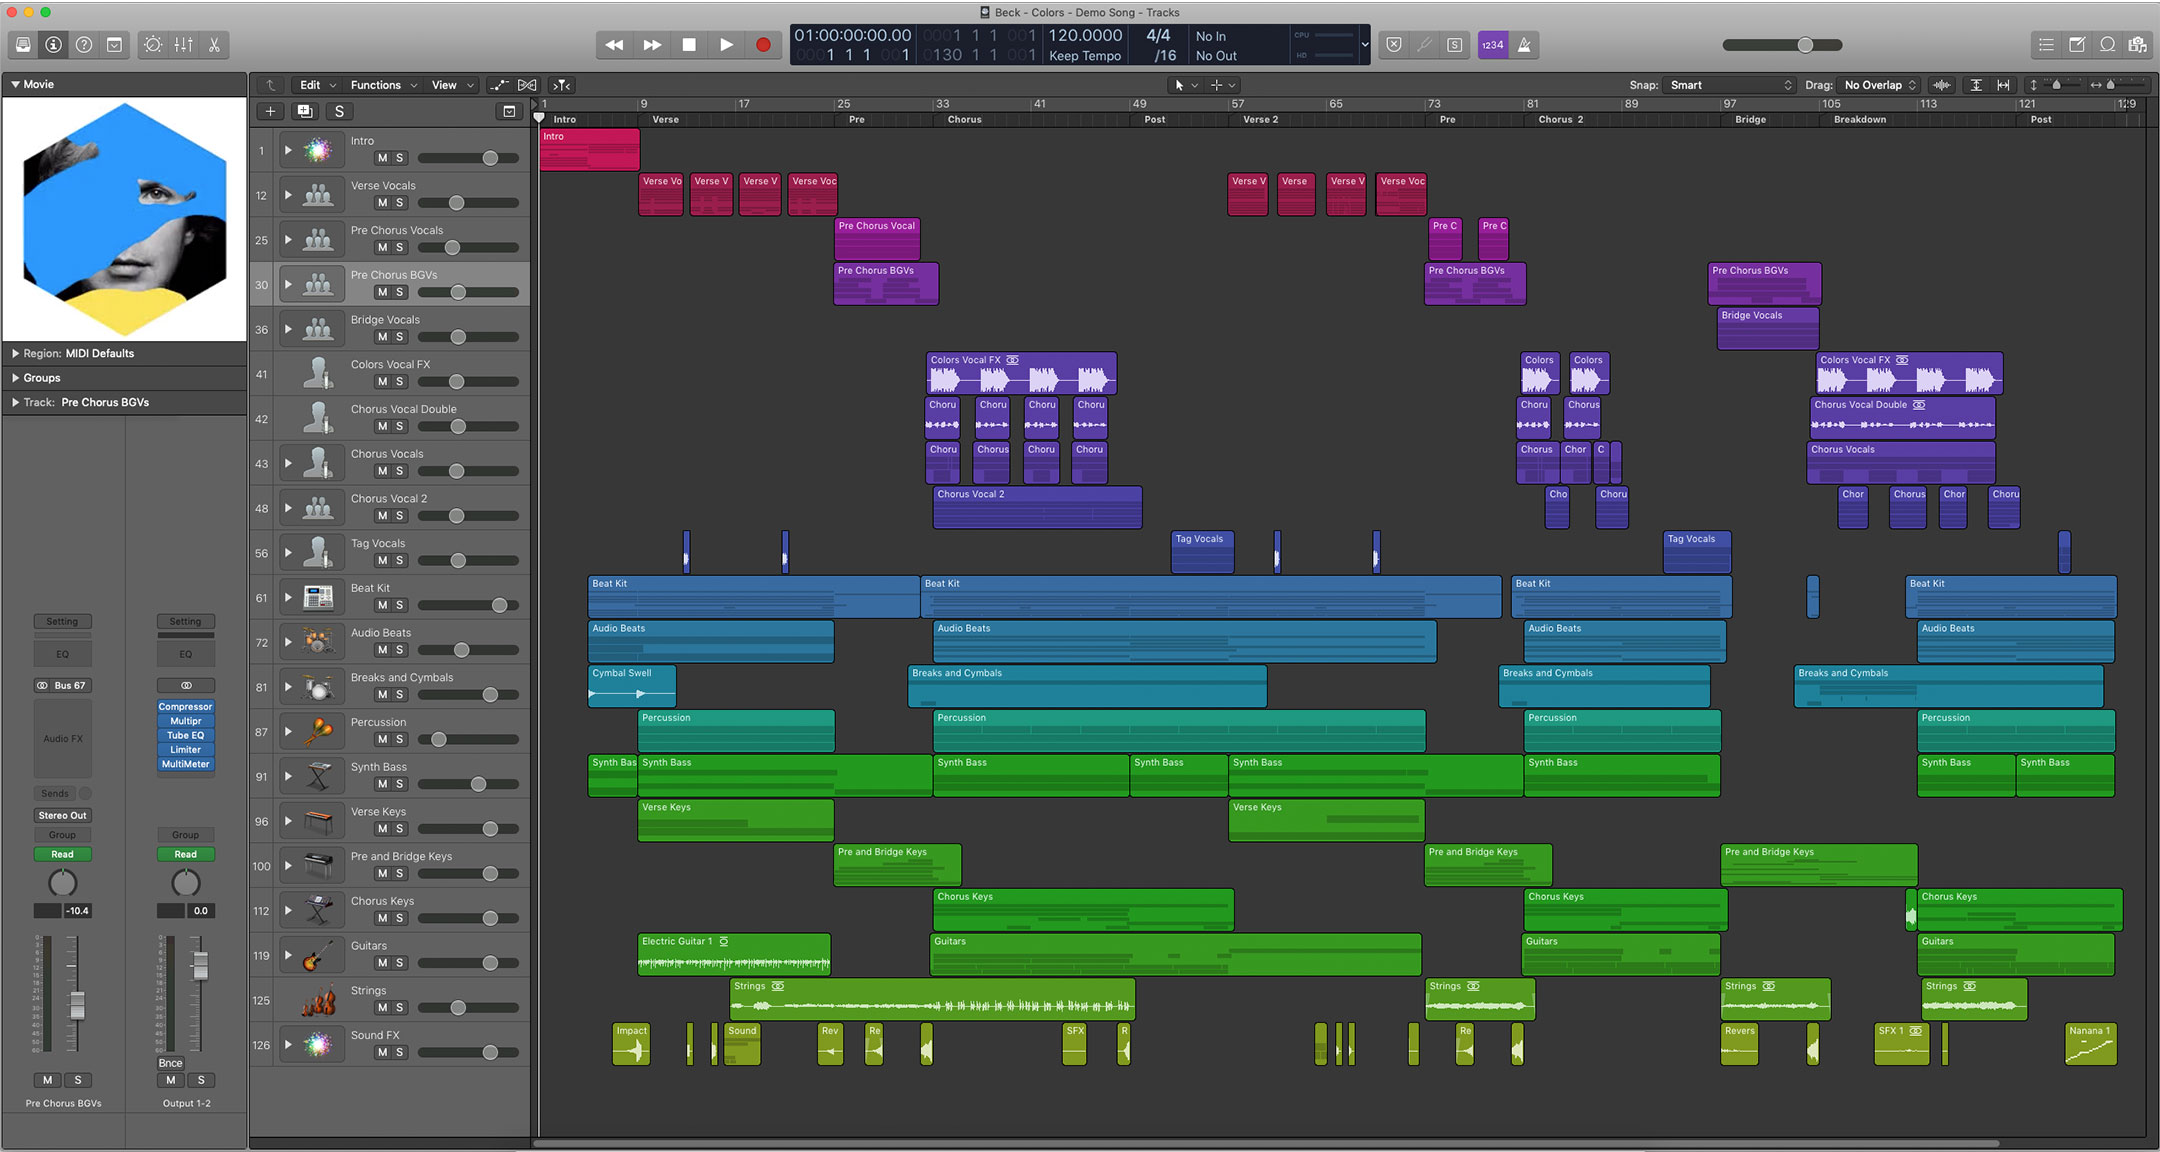Open the Tube EQ plug-in slot
Screen dimensions: 2160x1152
185,735
